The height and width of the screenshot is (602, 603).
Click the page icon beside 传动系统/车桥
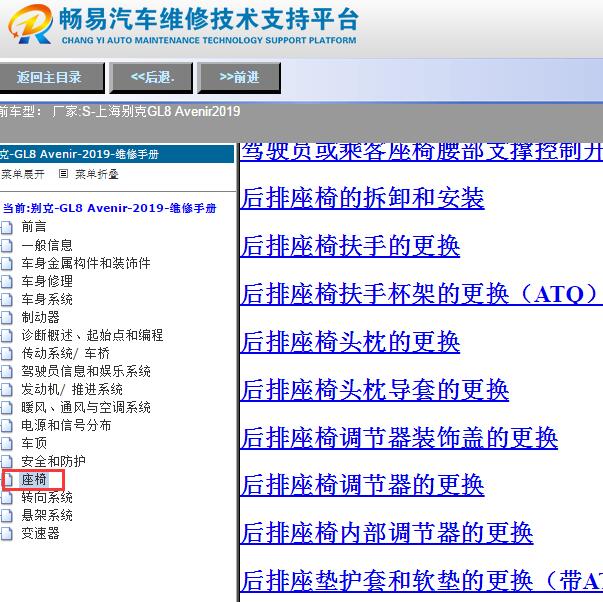[x=6, y=354]
